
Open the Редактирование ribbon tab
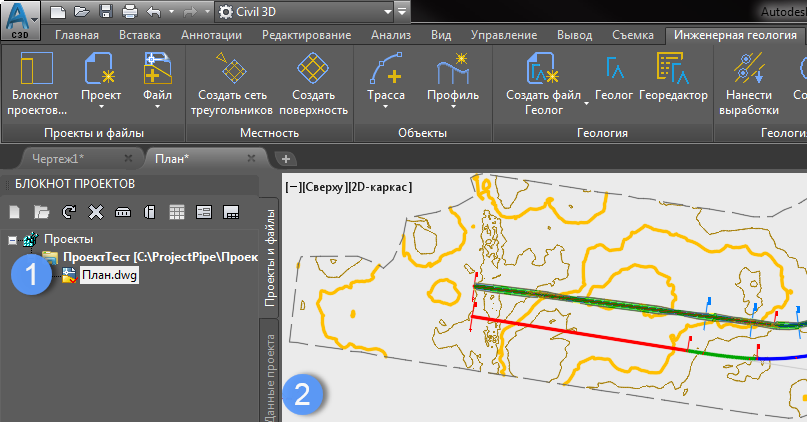pos(307,35)
